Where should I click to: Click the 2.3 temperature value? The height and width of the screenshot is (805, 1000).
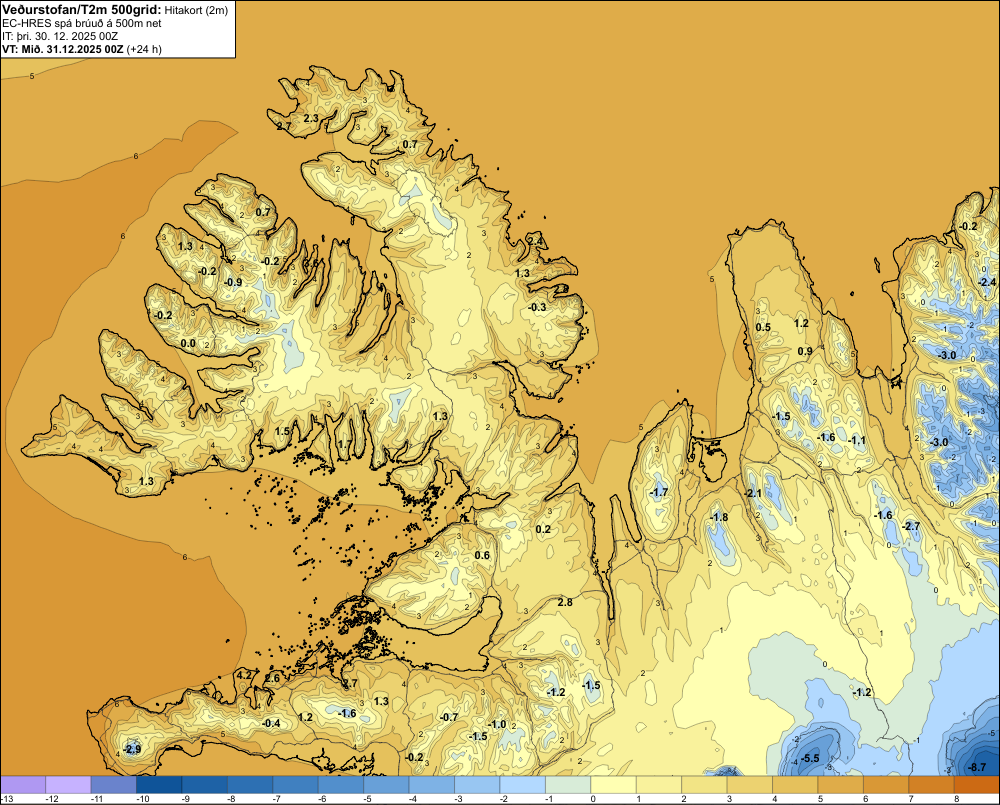pyautogui.click(x=311, y=118)
